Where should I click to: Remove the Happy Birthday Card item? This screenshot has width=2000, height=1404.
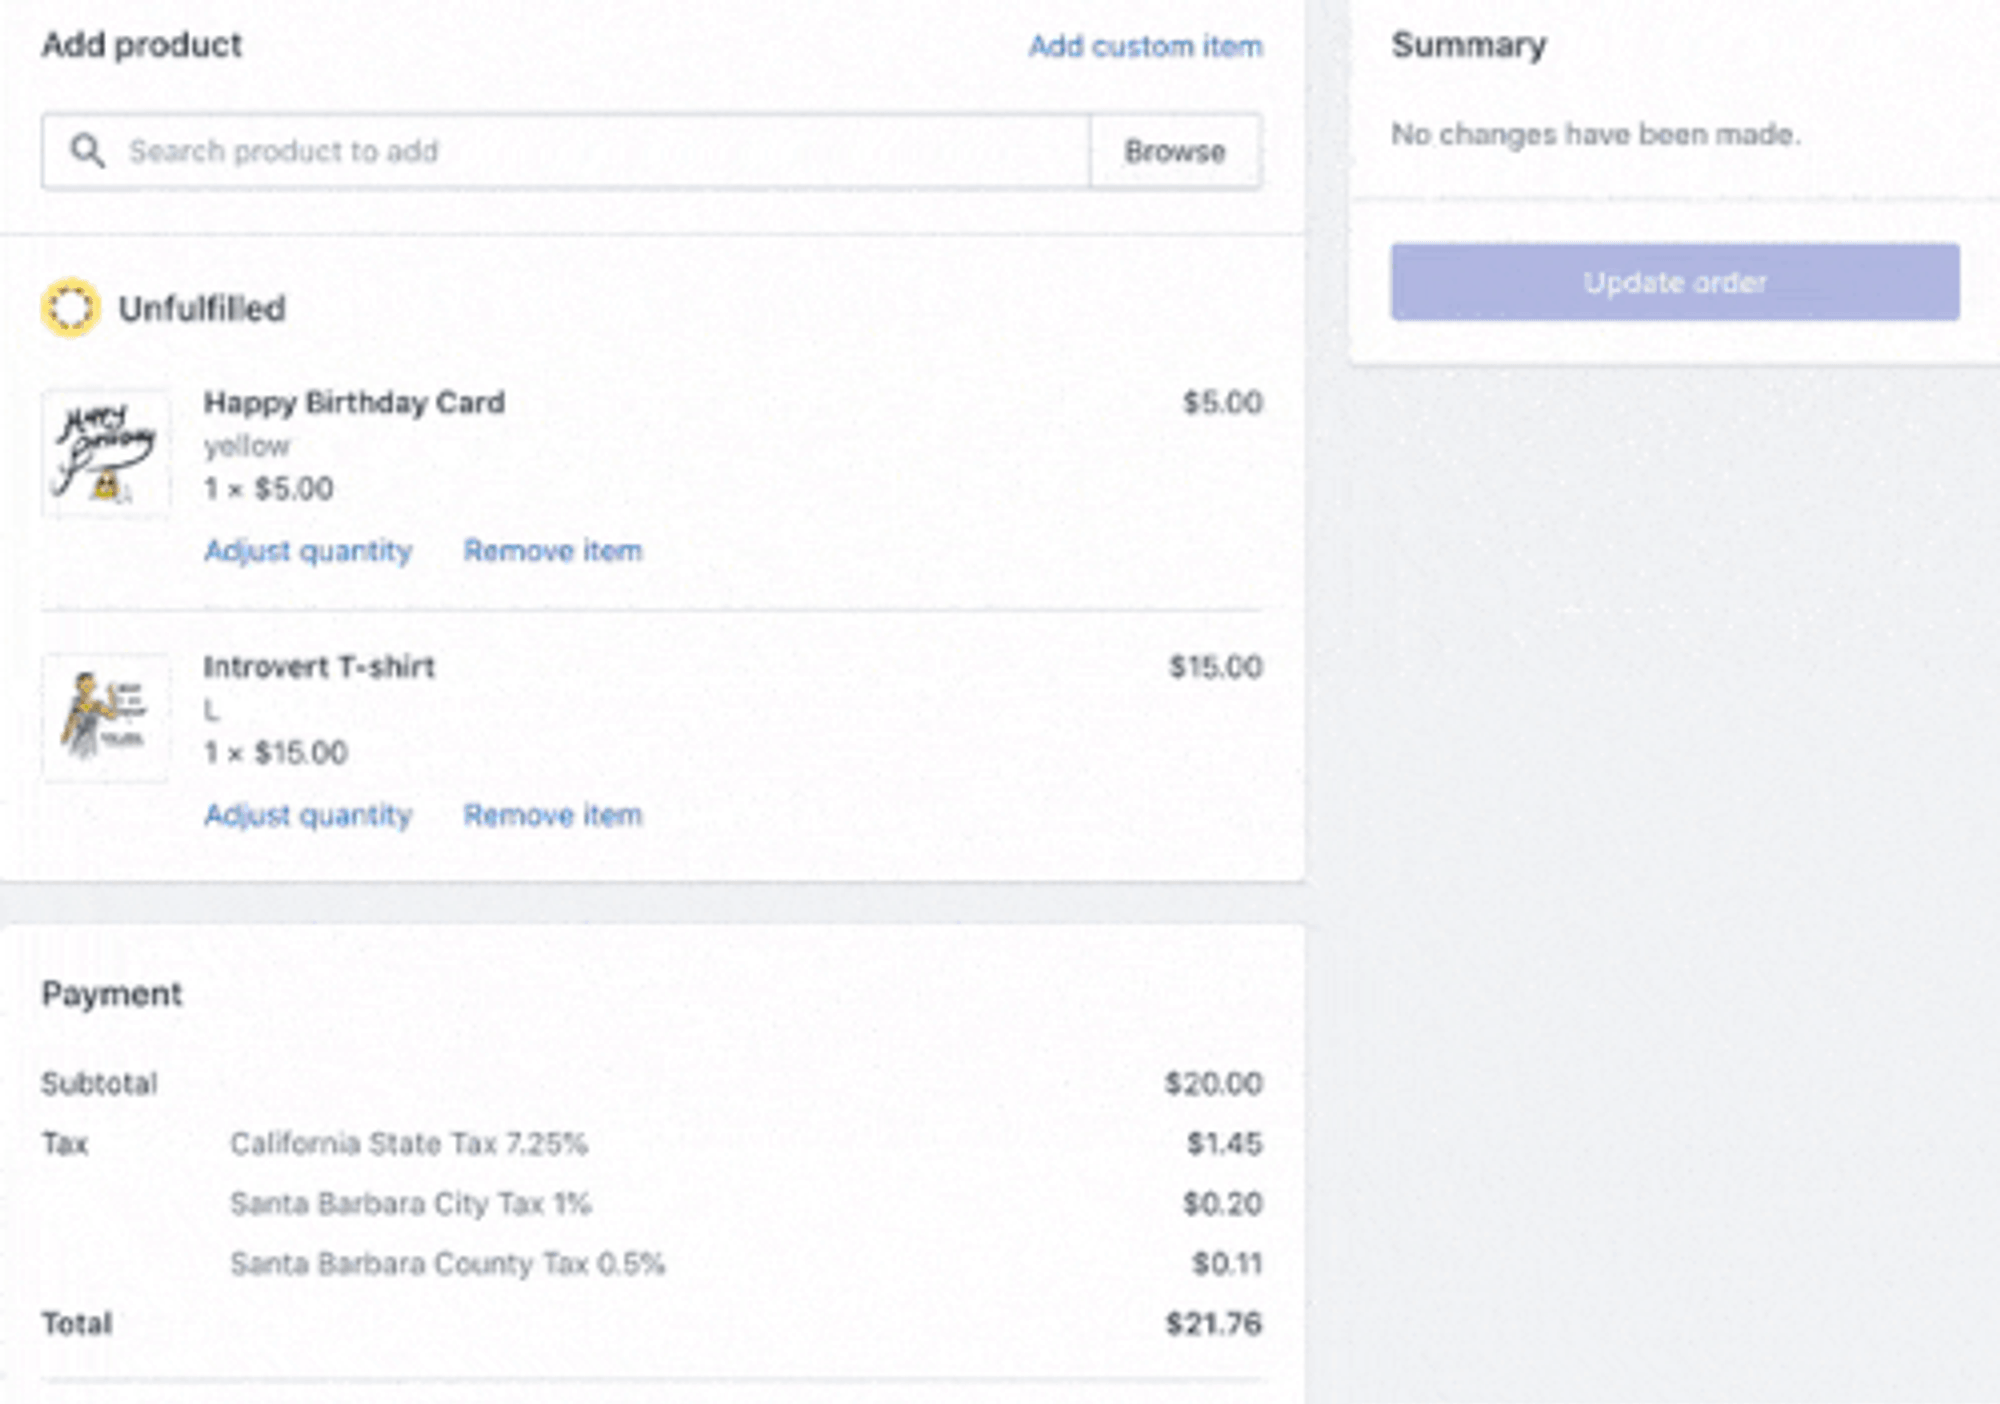[552, 551]
